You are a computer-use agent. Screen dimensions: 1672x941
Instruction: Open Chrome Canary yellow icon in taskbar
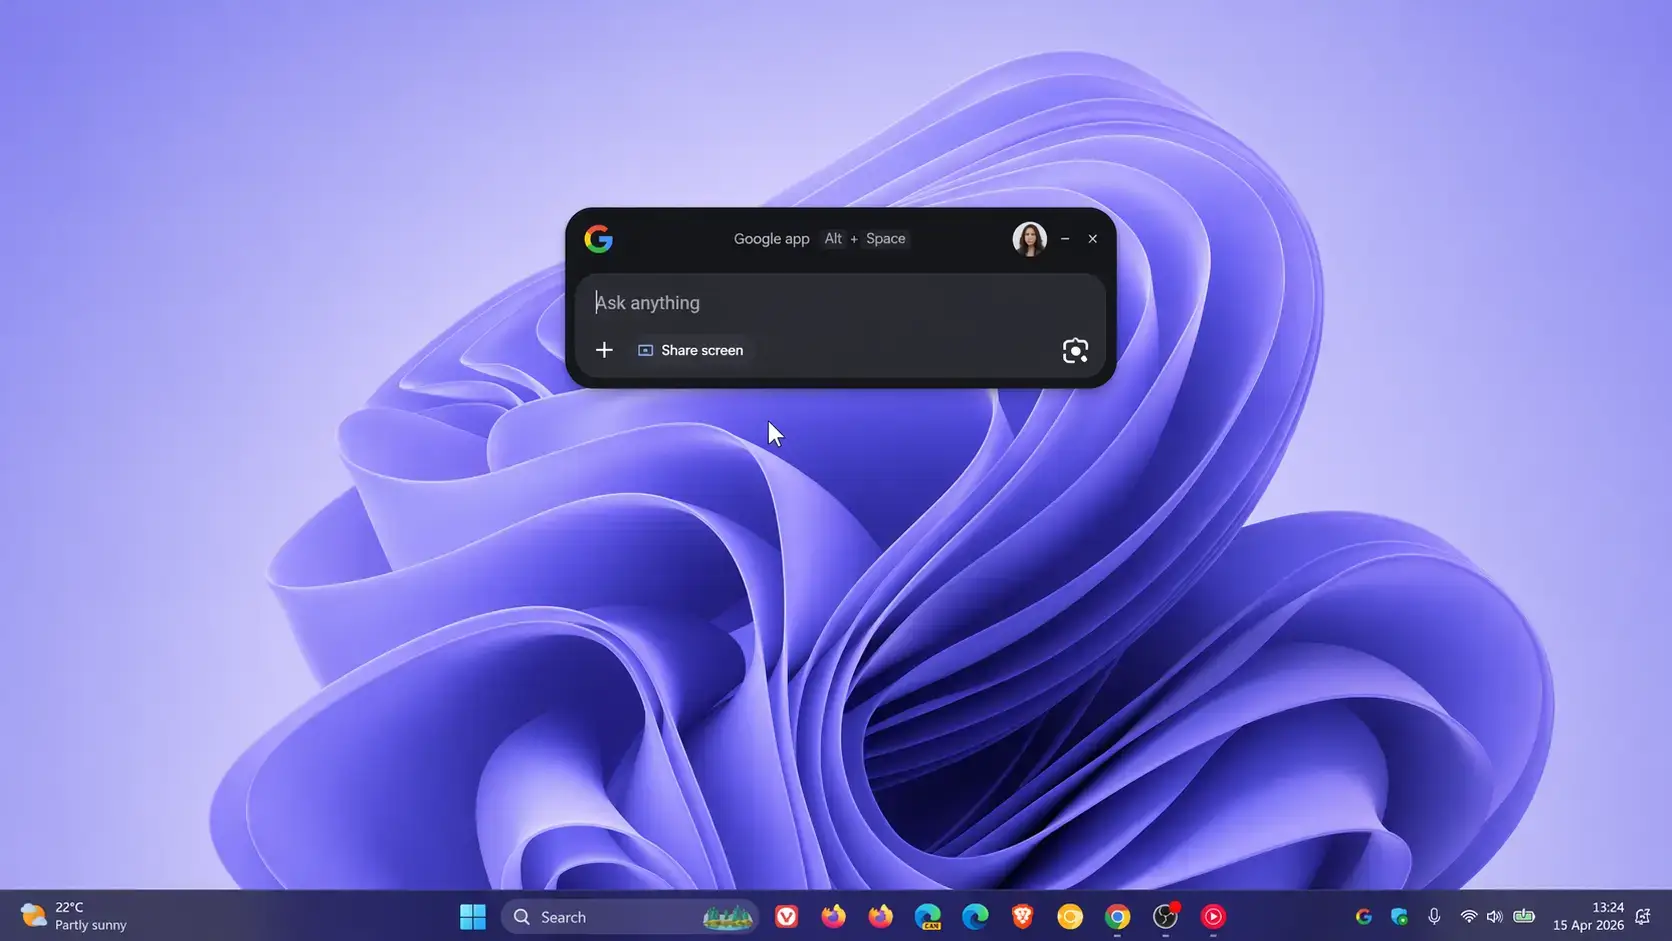point(1070,916)
